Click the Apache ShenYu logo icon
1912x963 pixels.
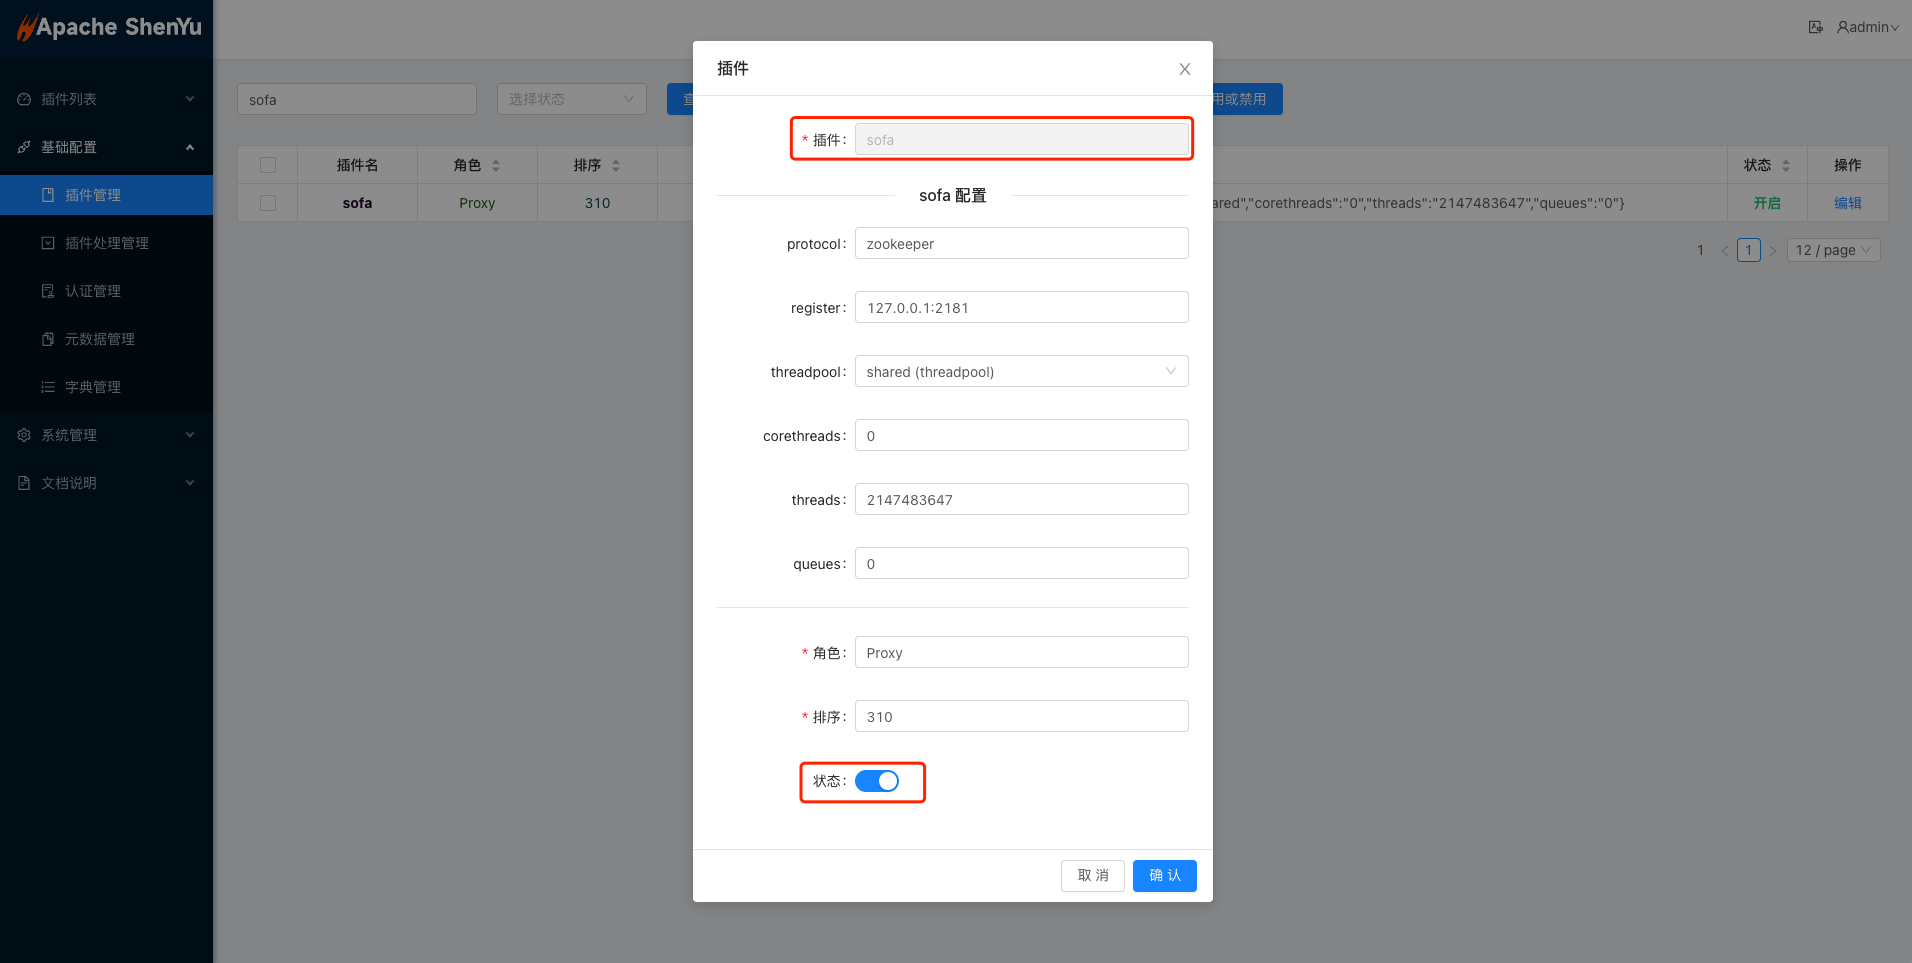click(26, 28)
